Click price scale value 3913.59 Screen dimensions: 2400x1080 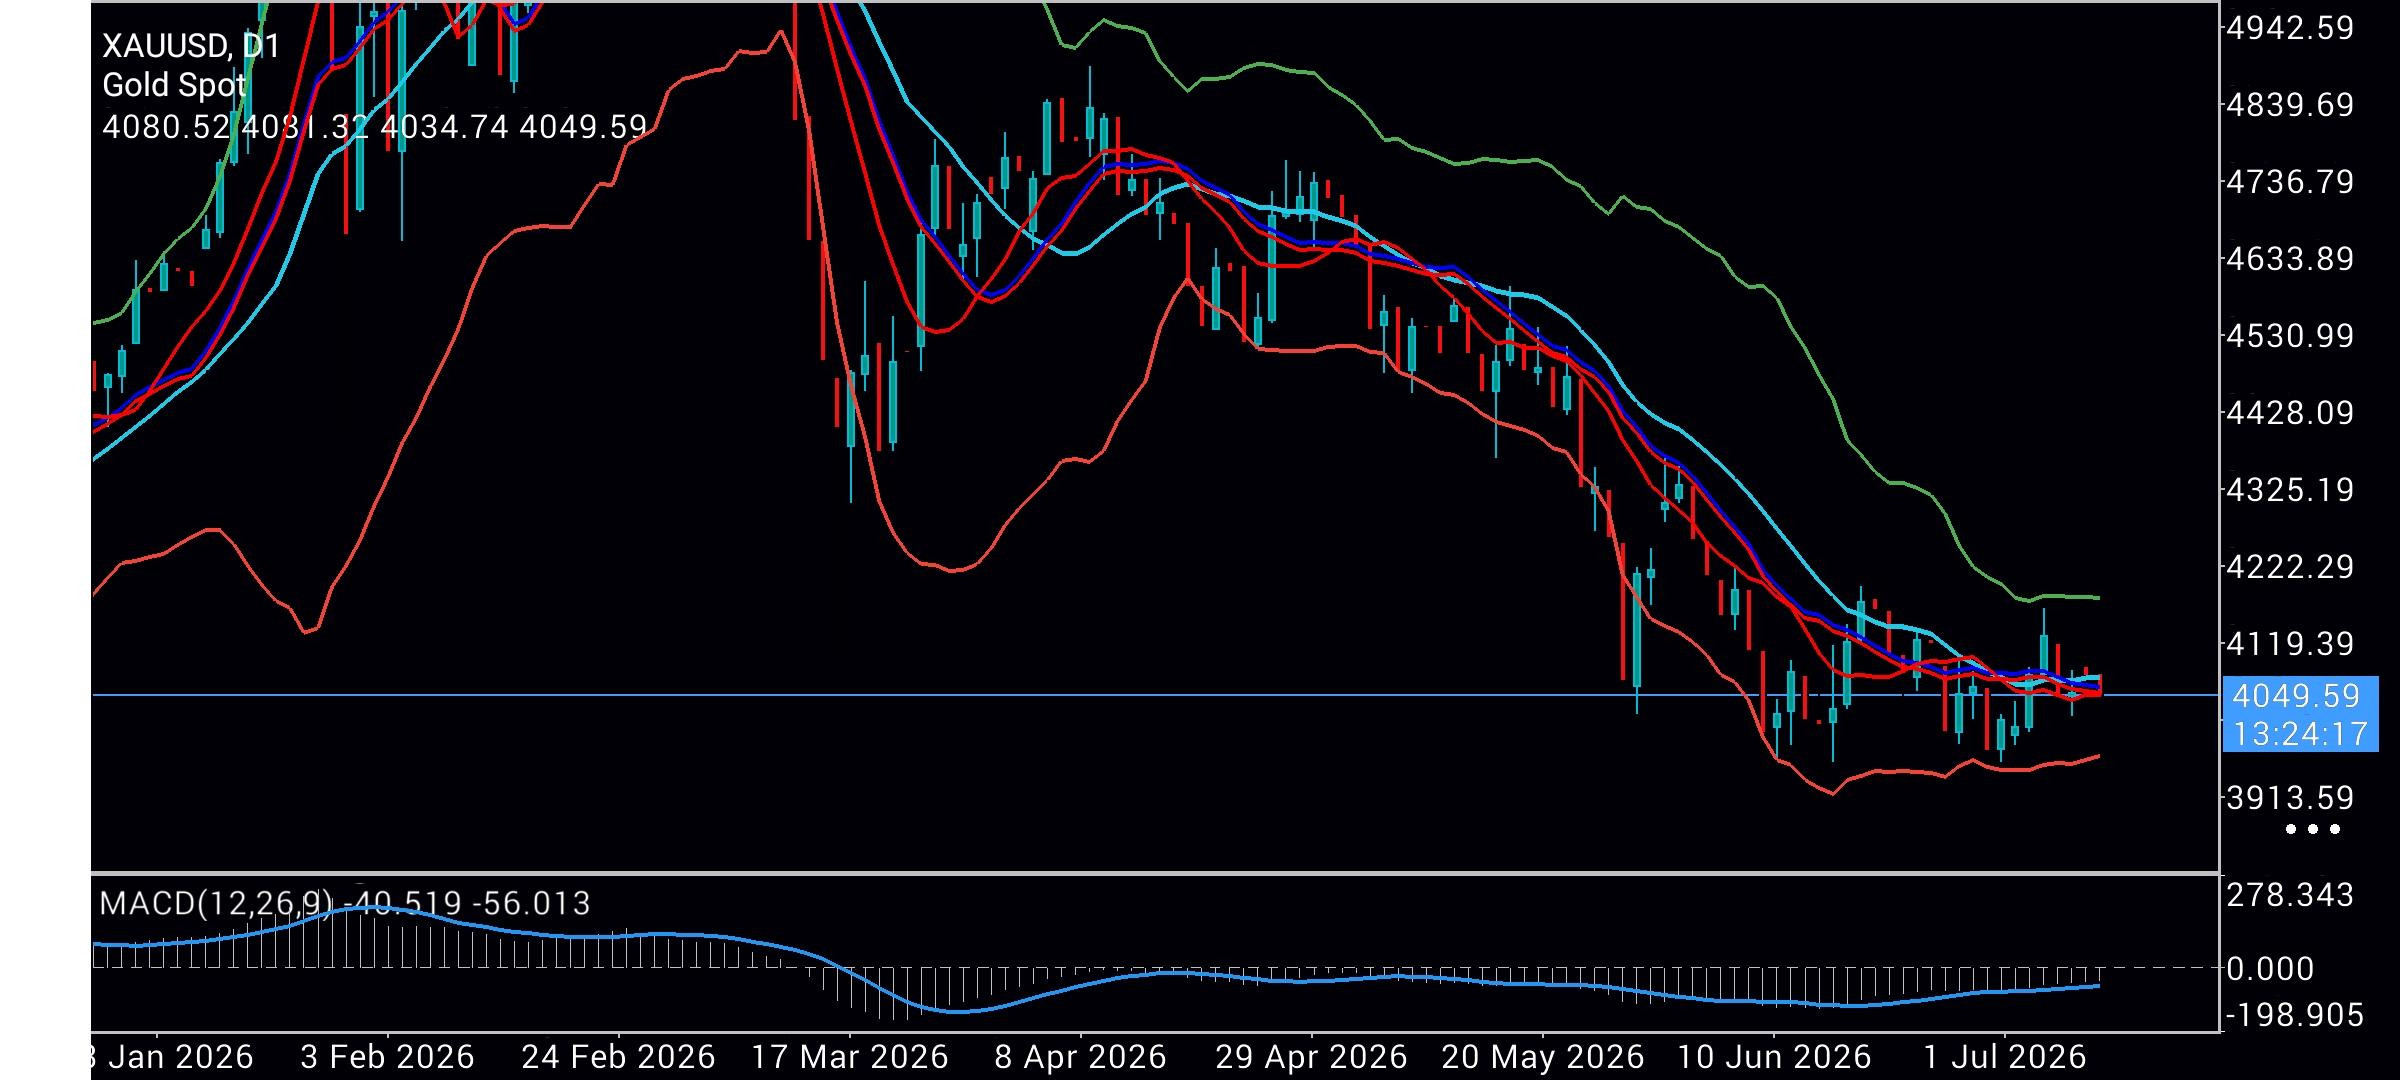pyautogui.click(x=2289, y=798)
